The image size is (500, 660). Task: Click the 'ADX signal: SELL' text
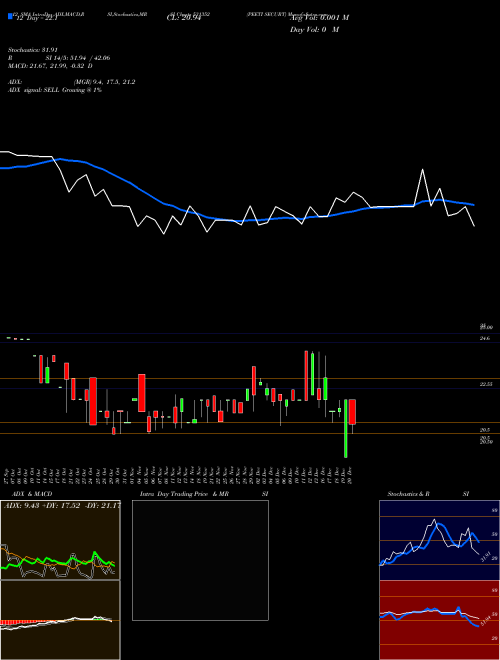(x=34, y=90)
